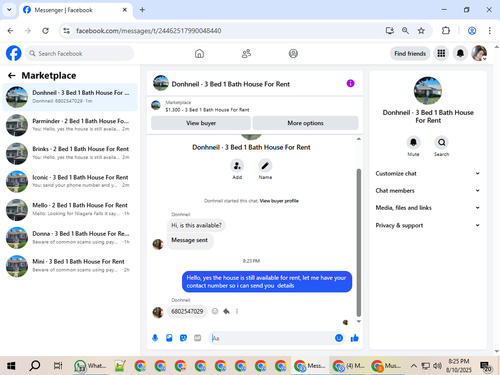Bookmark this page with star icon
The image size is (500, 375).
point(421,31)
